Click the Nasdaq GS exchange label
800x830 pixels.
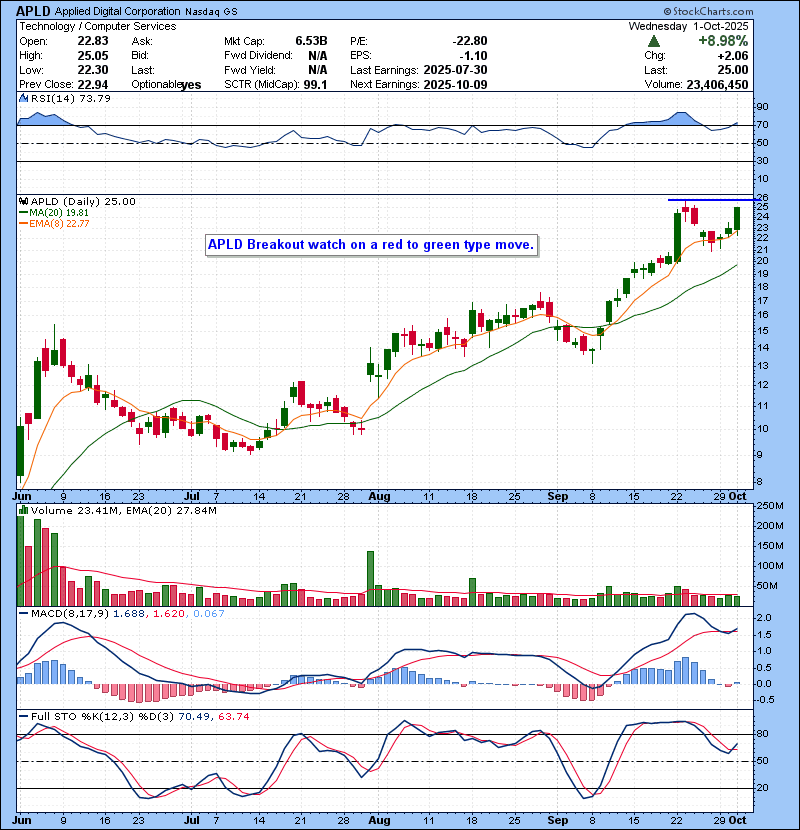(211, 11)
